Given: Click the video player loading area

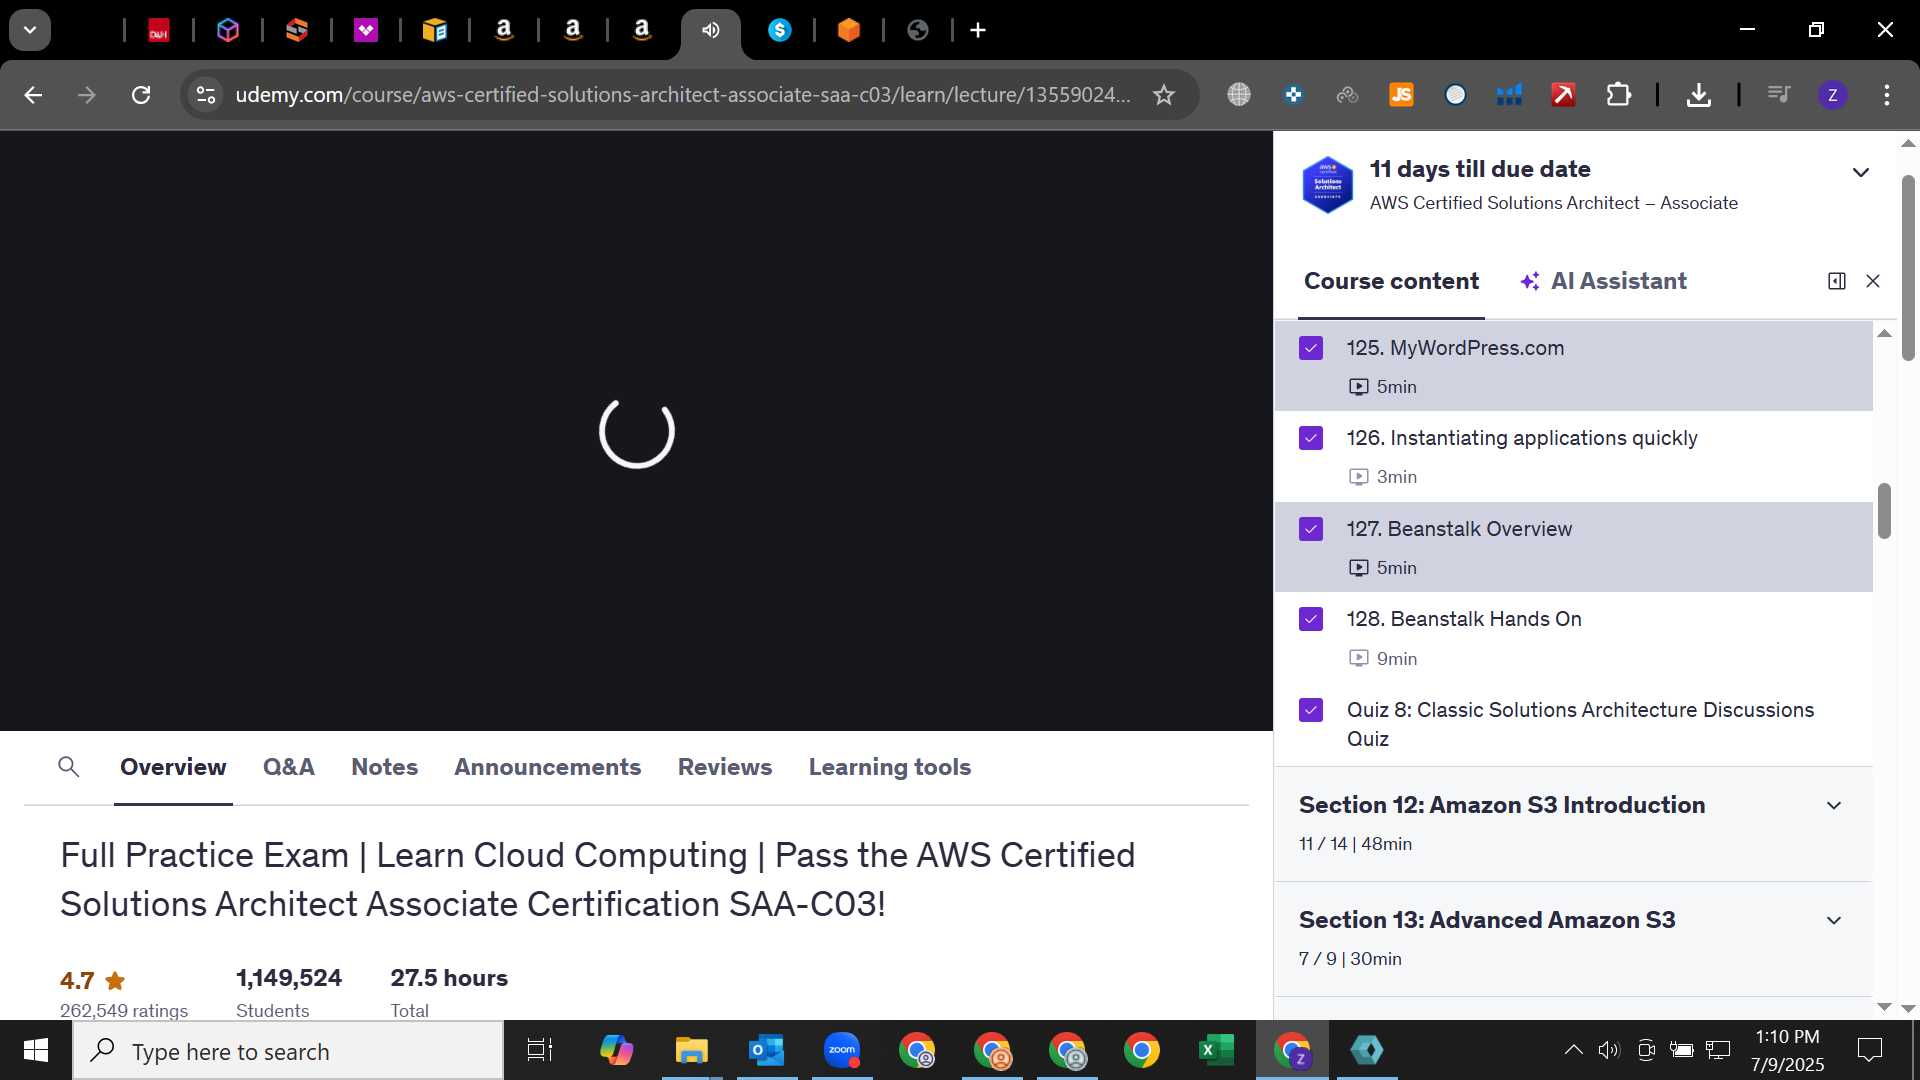Looking at the screenshot, I should (636, 431).
